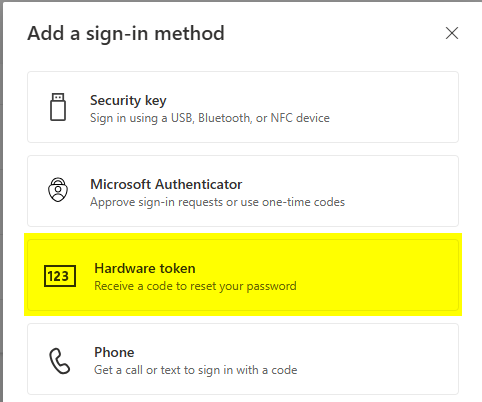Click the 'Add a sign-in method' heading

point(126,34)
